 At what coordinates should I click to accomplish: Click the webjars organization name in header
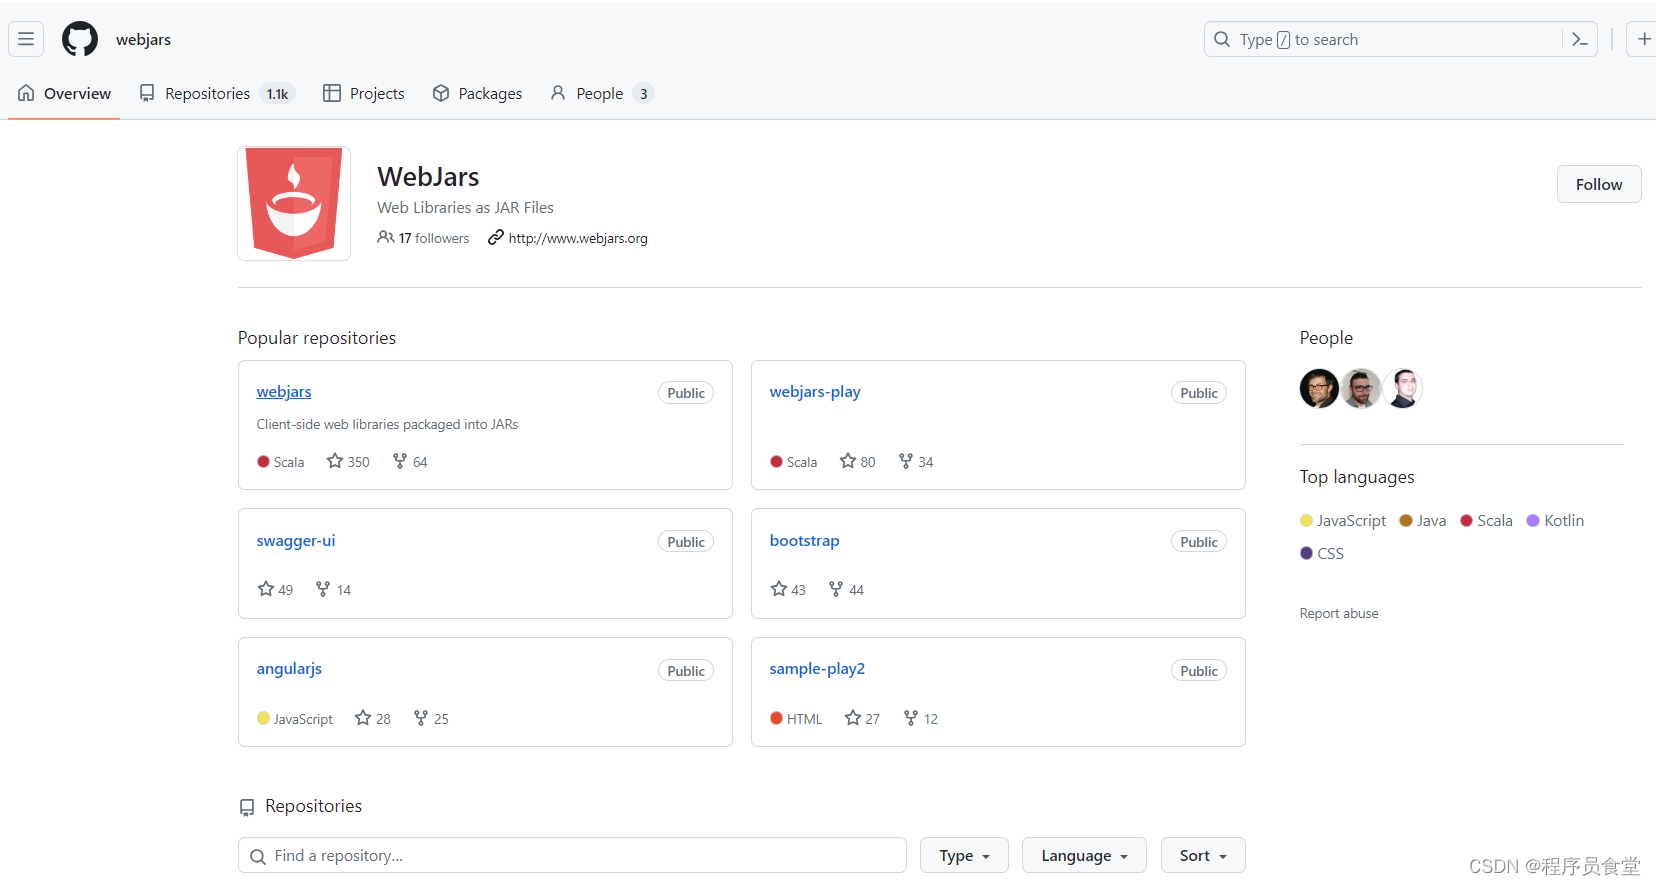click(143, 39)
